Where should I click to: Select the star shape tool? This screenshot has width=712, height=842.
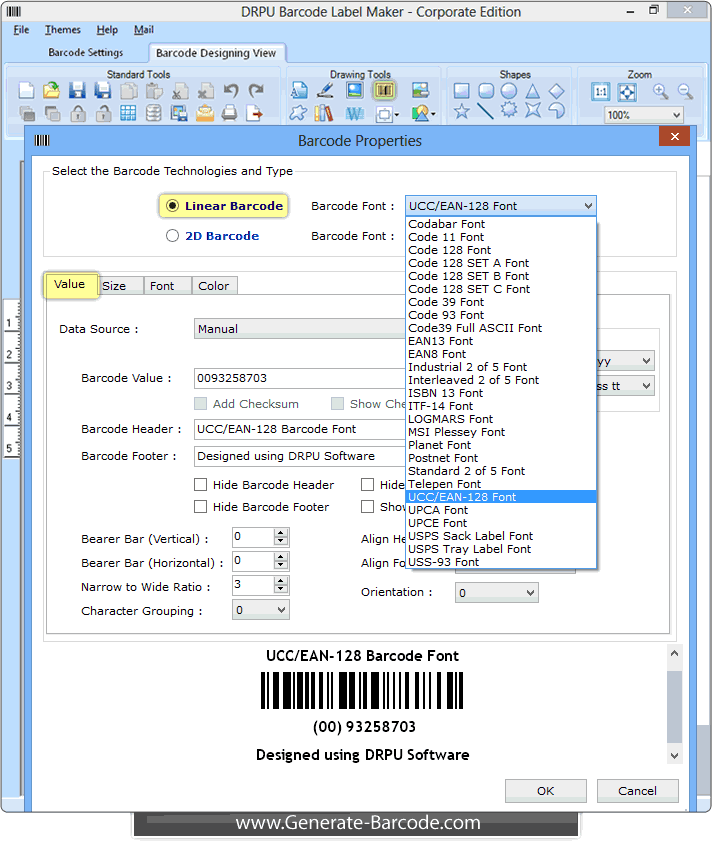pos(461,112)
